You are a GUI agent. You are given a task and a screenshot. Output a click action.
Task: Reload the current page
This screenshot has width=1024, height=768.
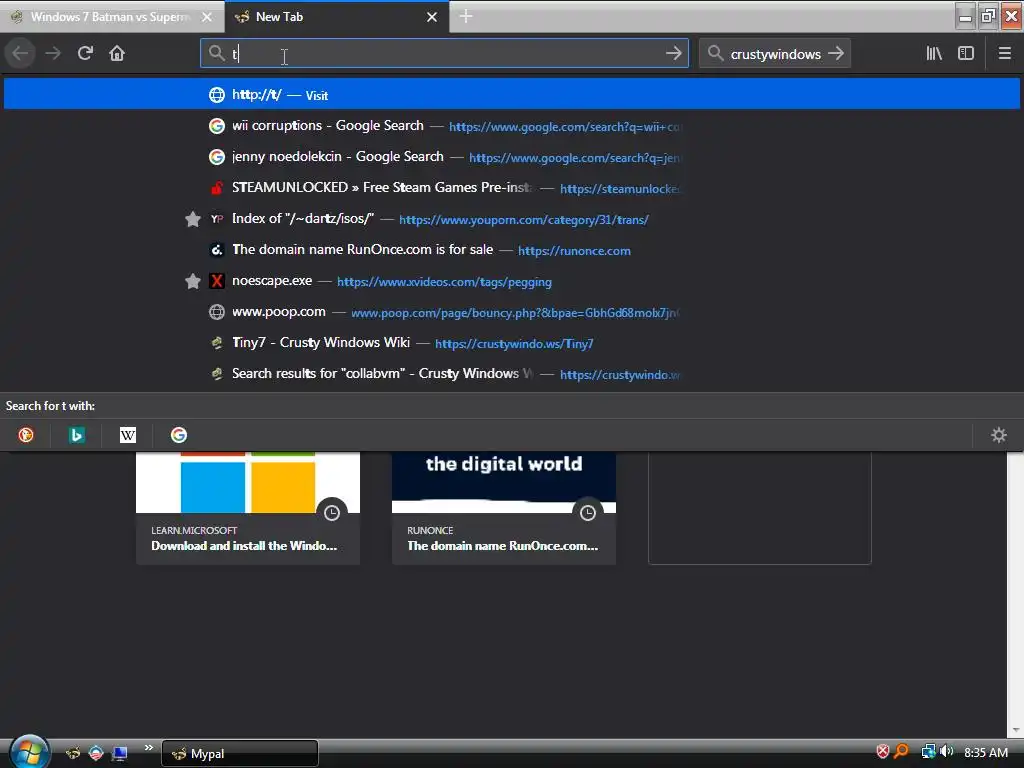point(85,53)
